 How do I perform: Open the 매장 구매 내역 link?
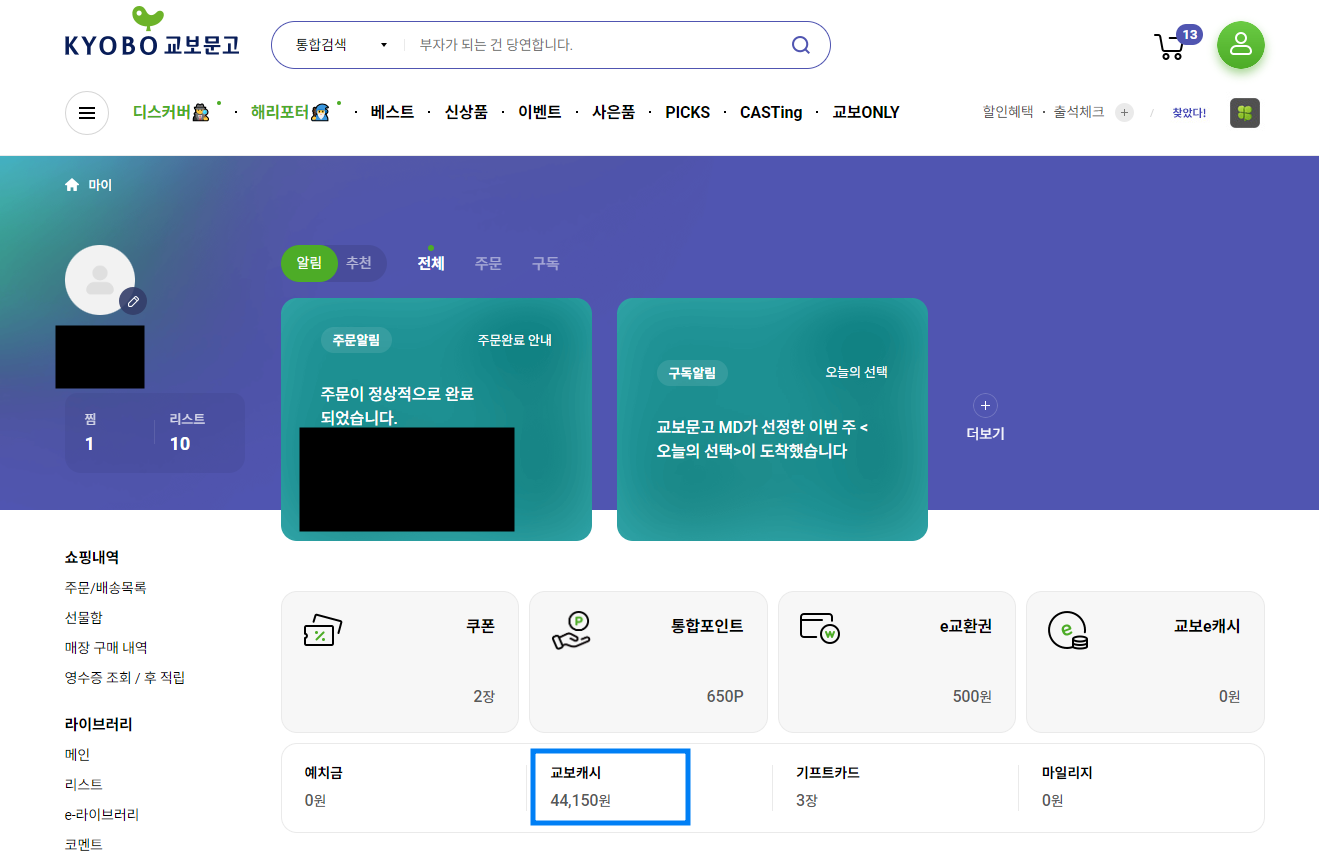[106, 648]
